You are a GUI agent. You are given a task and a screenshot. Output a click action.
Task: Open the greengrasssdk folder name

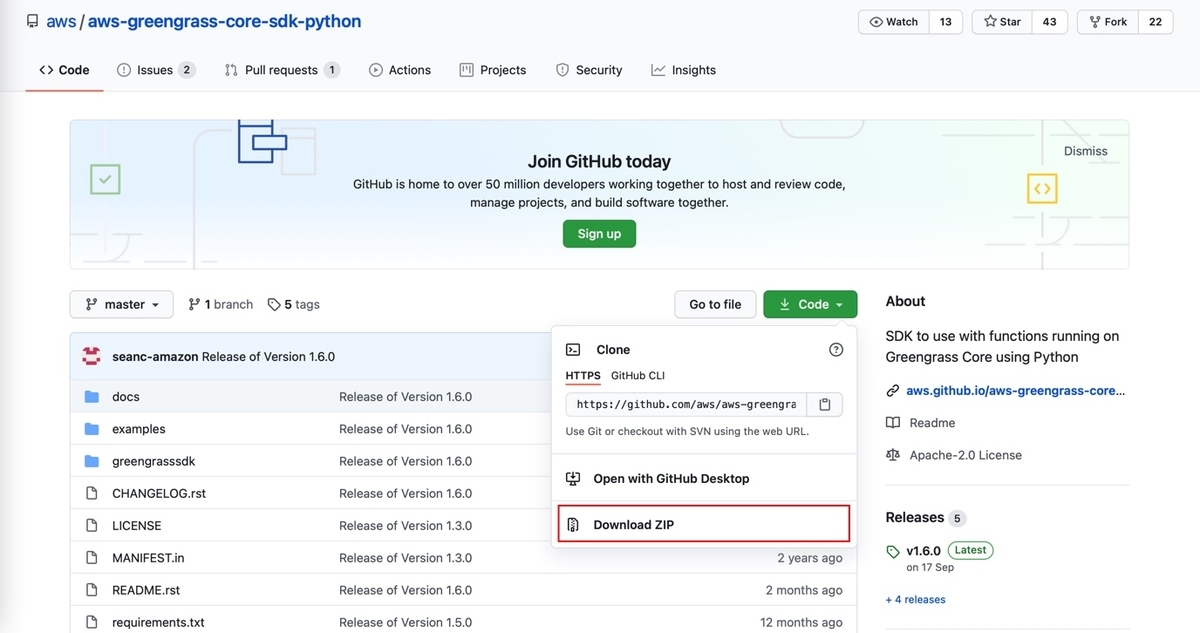click(153, 461)
